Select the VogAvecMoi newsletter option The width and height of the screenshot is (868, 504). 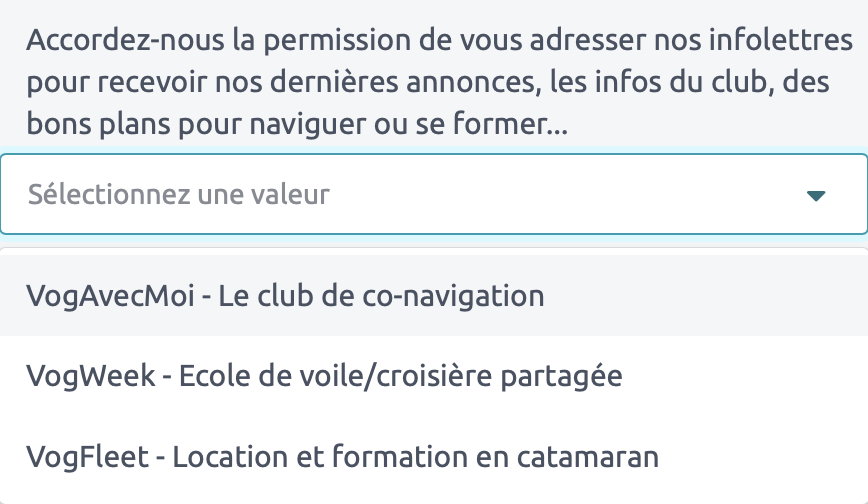click(286, 296)
